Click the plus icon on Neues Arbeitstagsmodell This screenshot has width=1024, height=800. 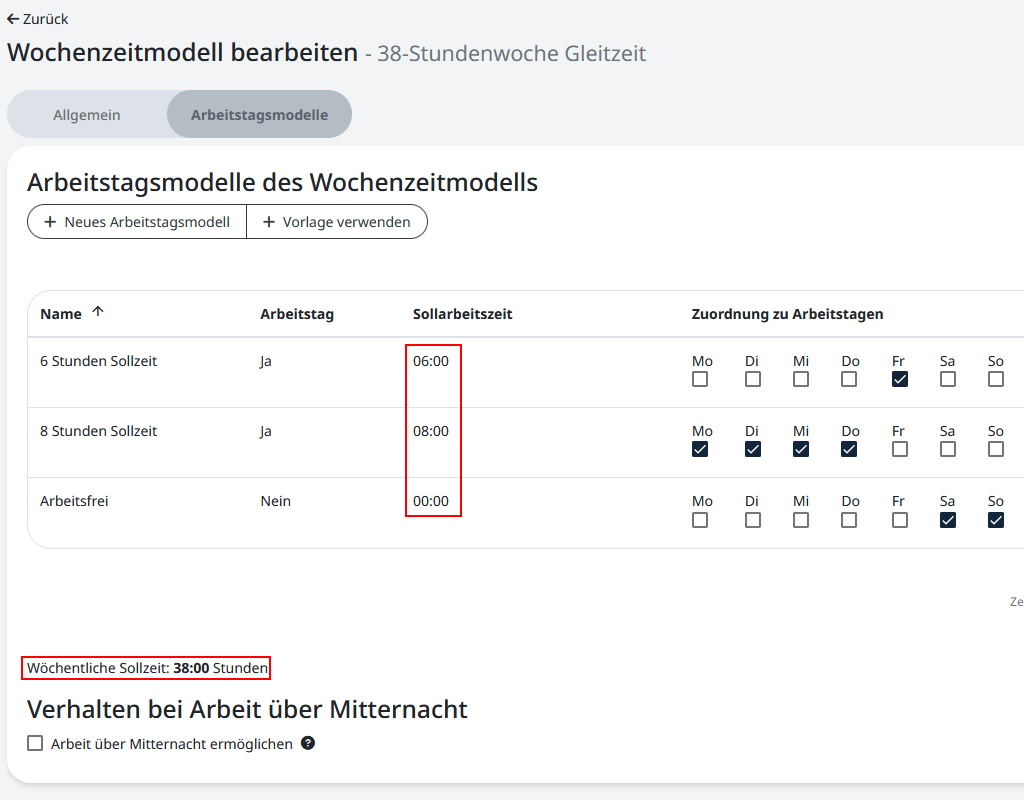(48, 221)
